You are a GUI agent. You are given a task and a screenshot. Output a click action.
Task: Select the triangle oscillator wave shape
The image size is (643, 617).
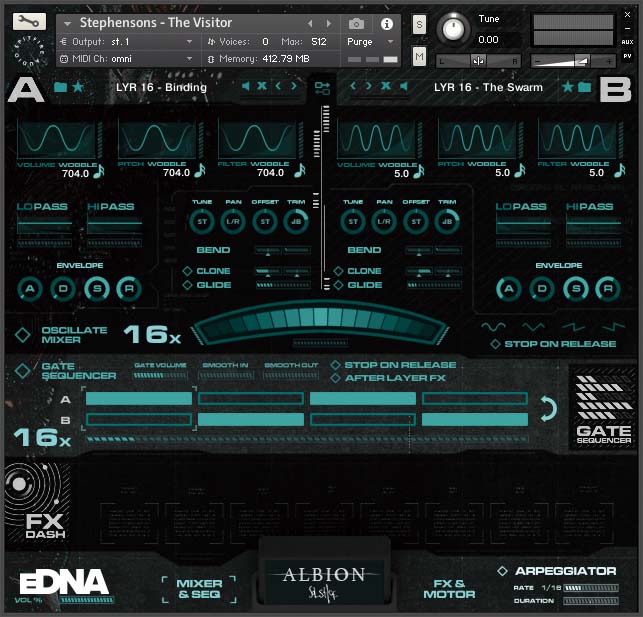tap(533, 327)
